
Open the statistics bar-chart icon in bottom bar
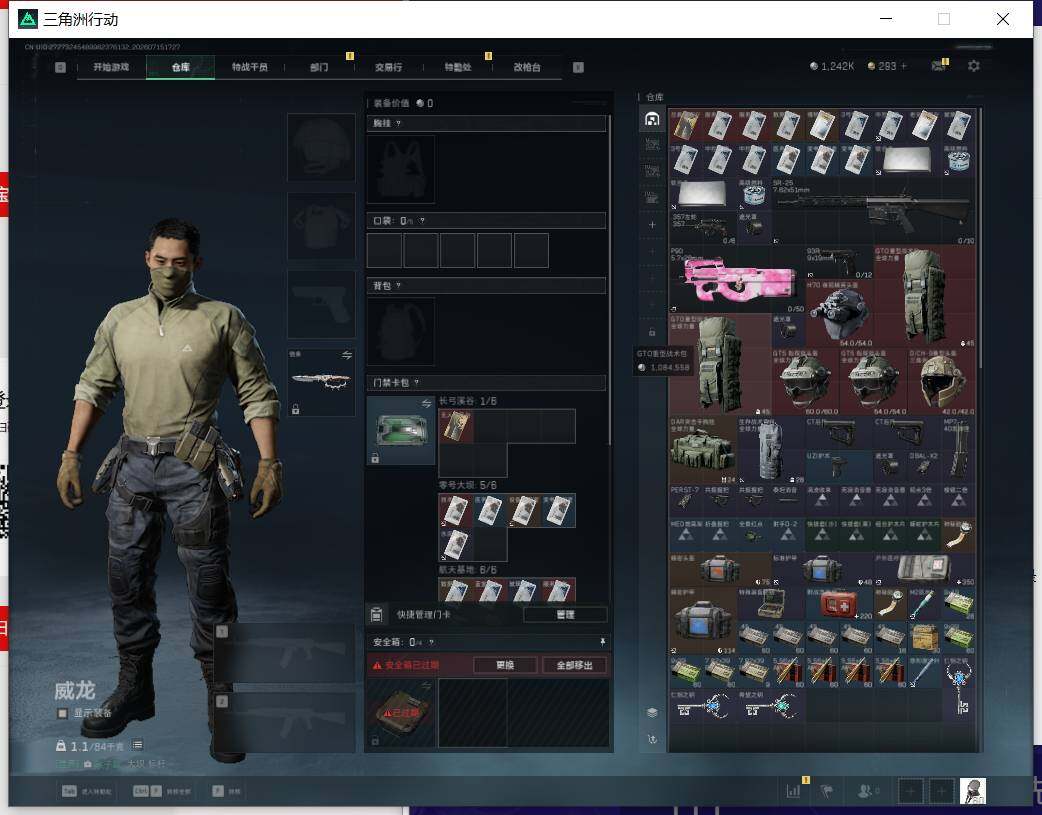(x=793, y=791)
